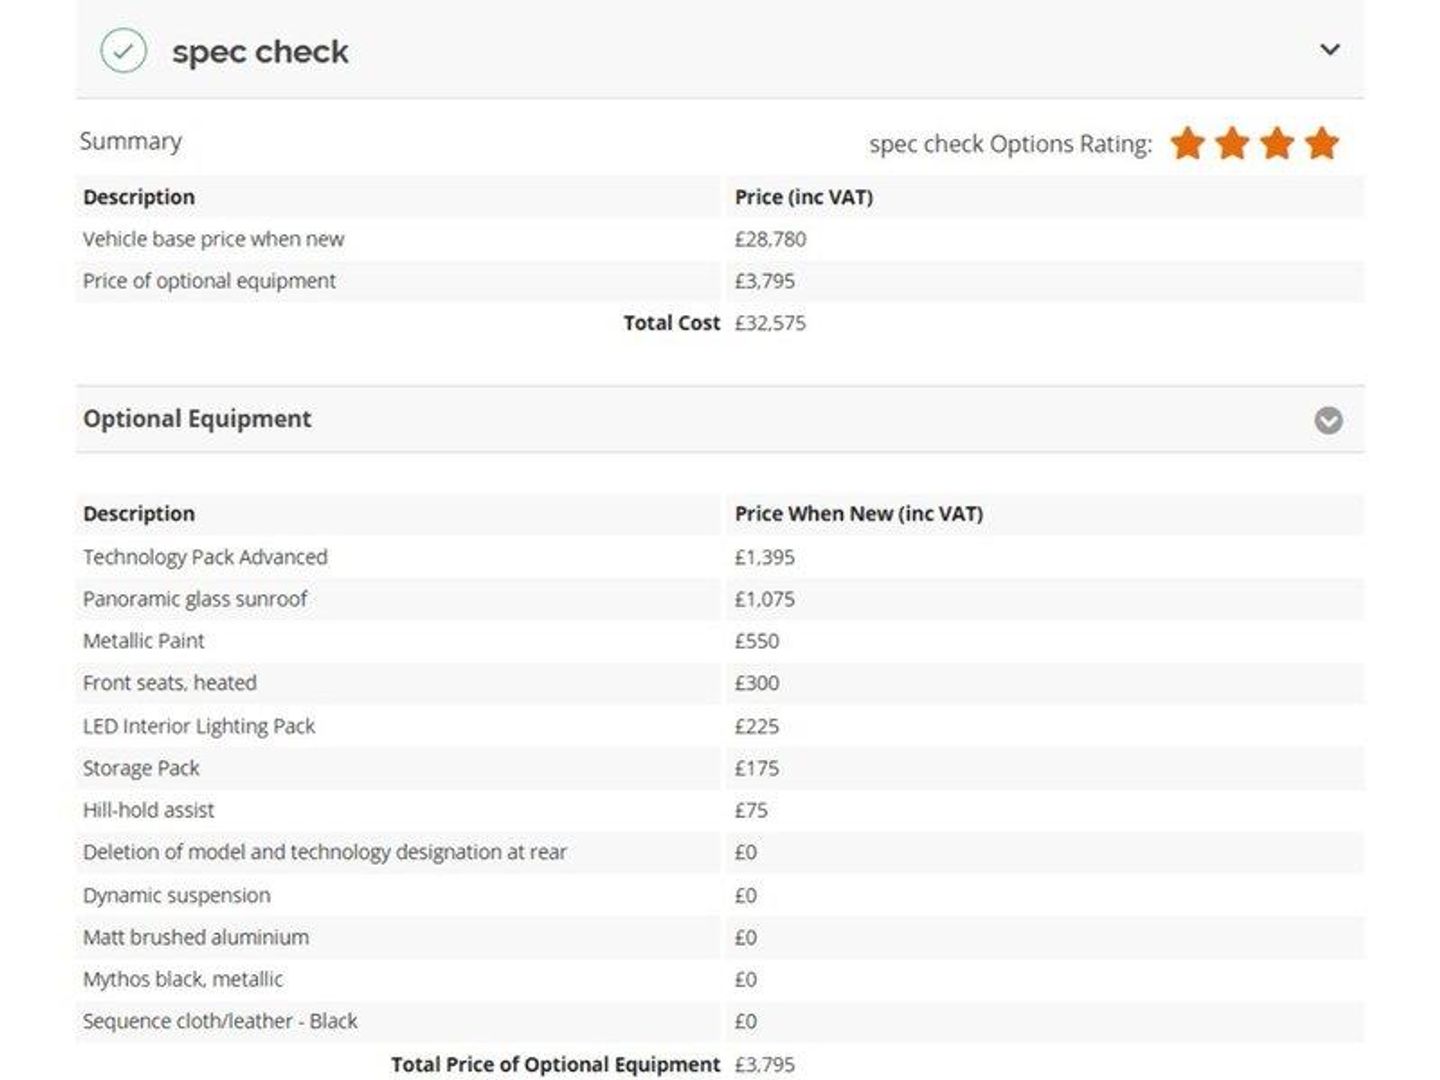Viewport: 1440px width, 1080px height.
Task: Click the spec check heading text
Action: pyautogui.click(x=260, y=52)
